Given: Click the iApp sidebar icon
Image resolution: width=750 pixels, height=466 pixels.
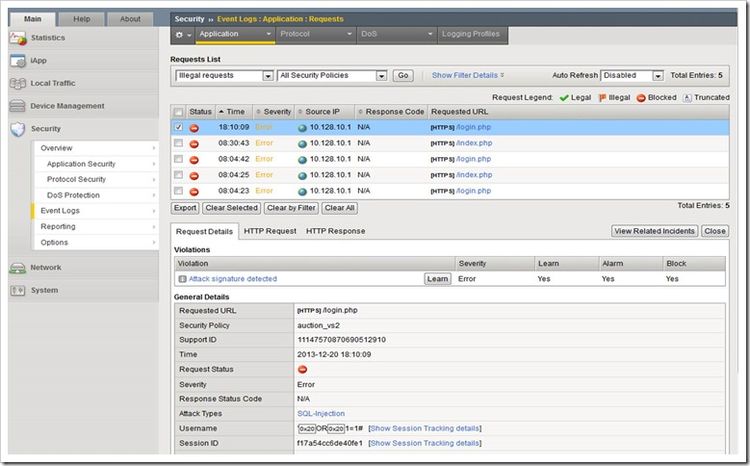Looking at the screenshot, I should pos(17,61).
